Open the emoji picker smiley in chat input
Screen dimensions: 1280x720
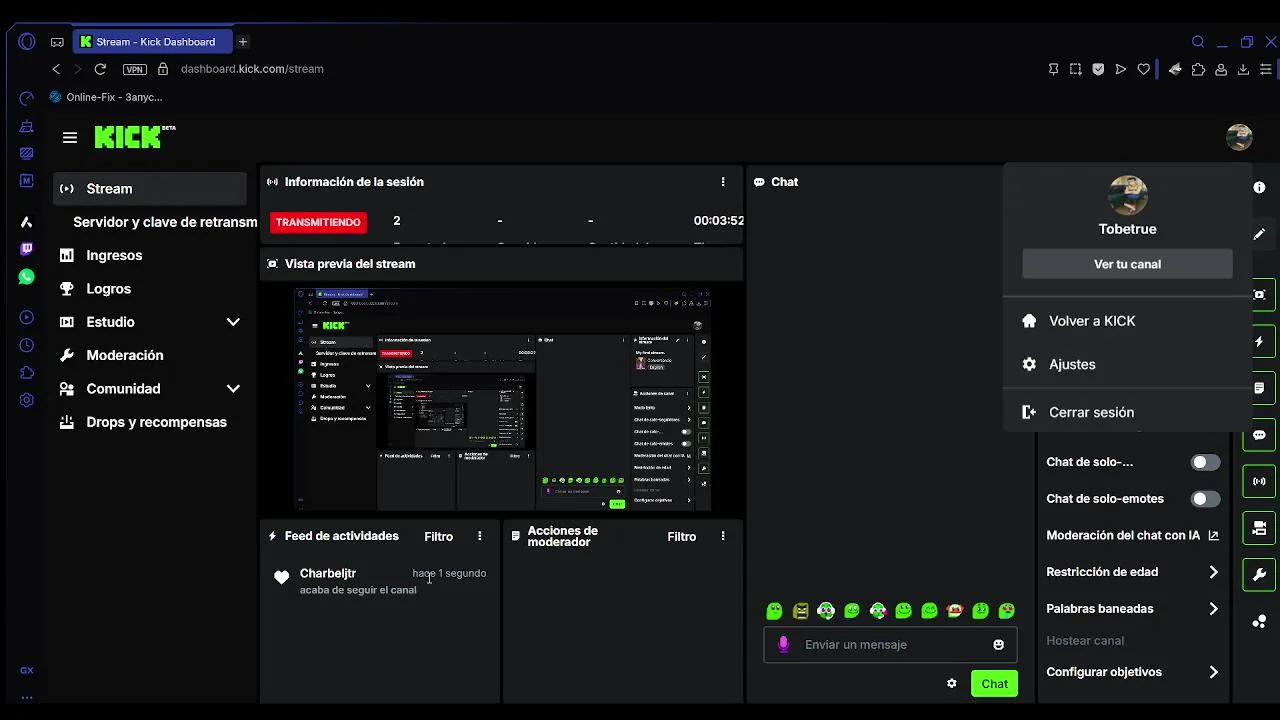click(998, 645)
